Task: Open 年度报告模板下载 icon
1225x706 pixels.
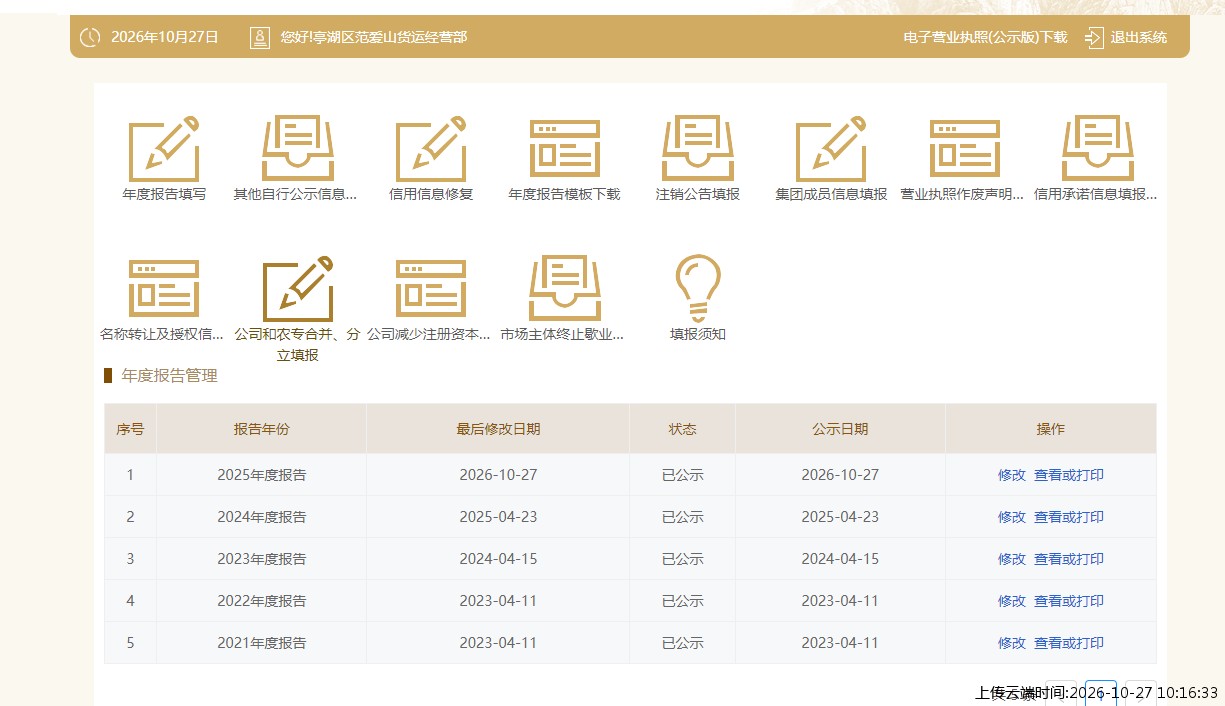Action: 564,149
